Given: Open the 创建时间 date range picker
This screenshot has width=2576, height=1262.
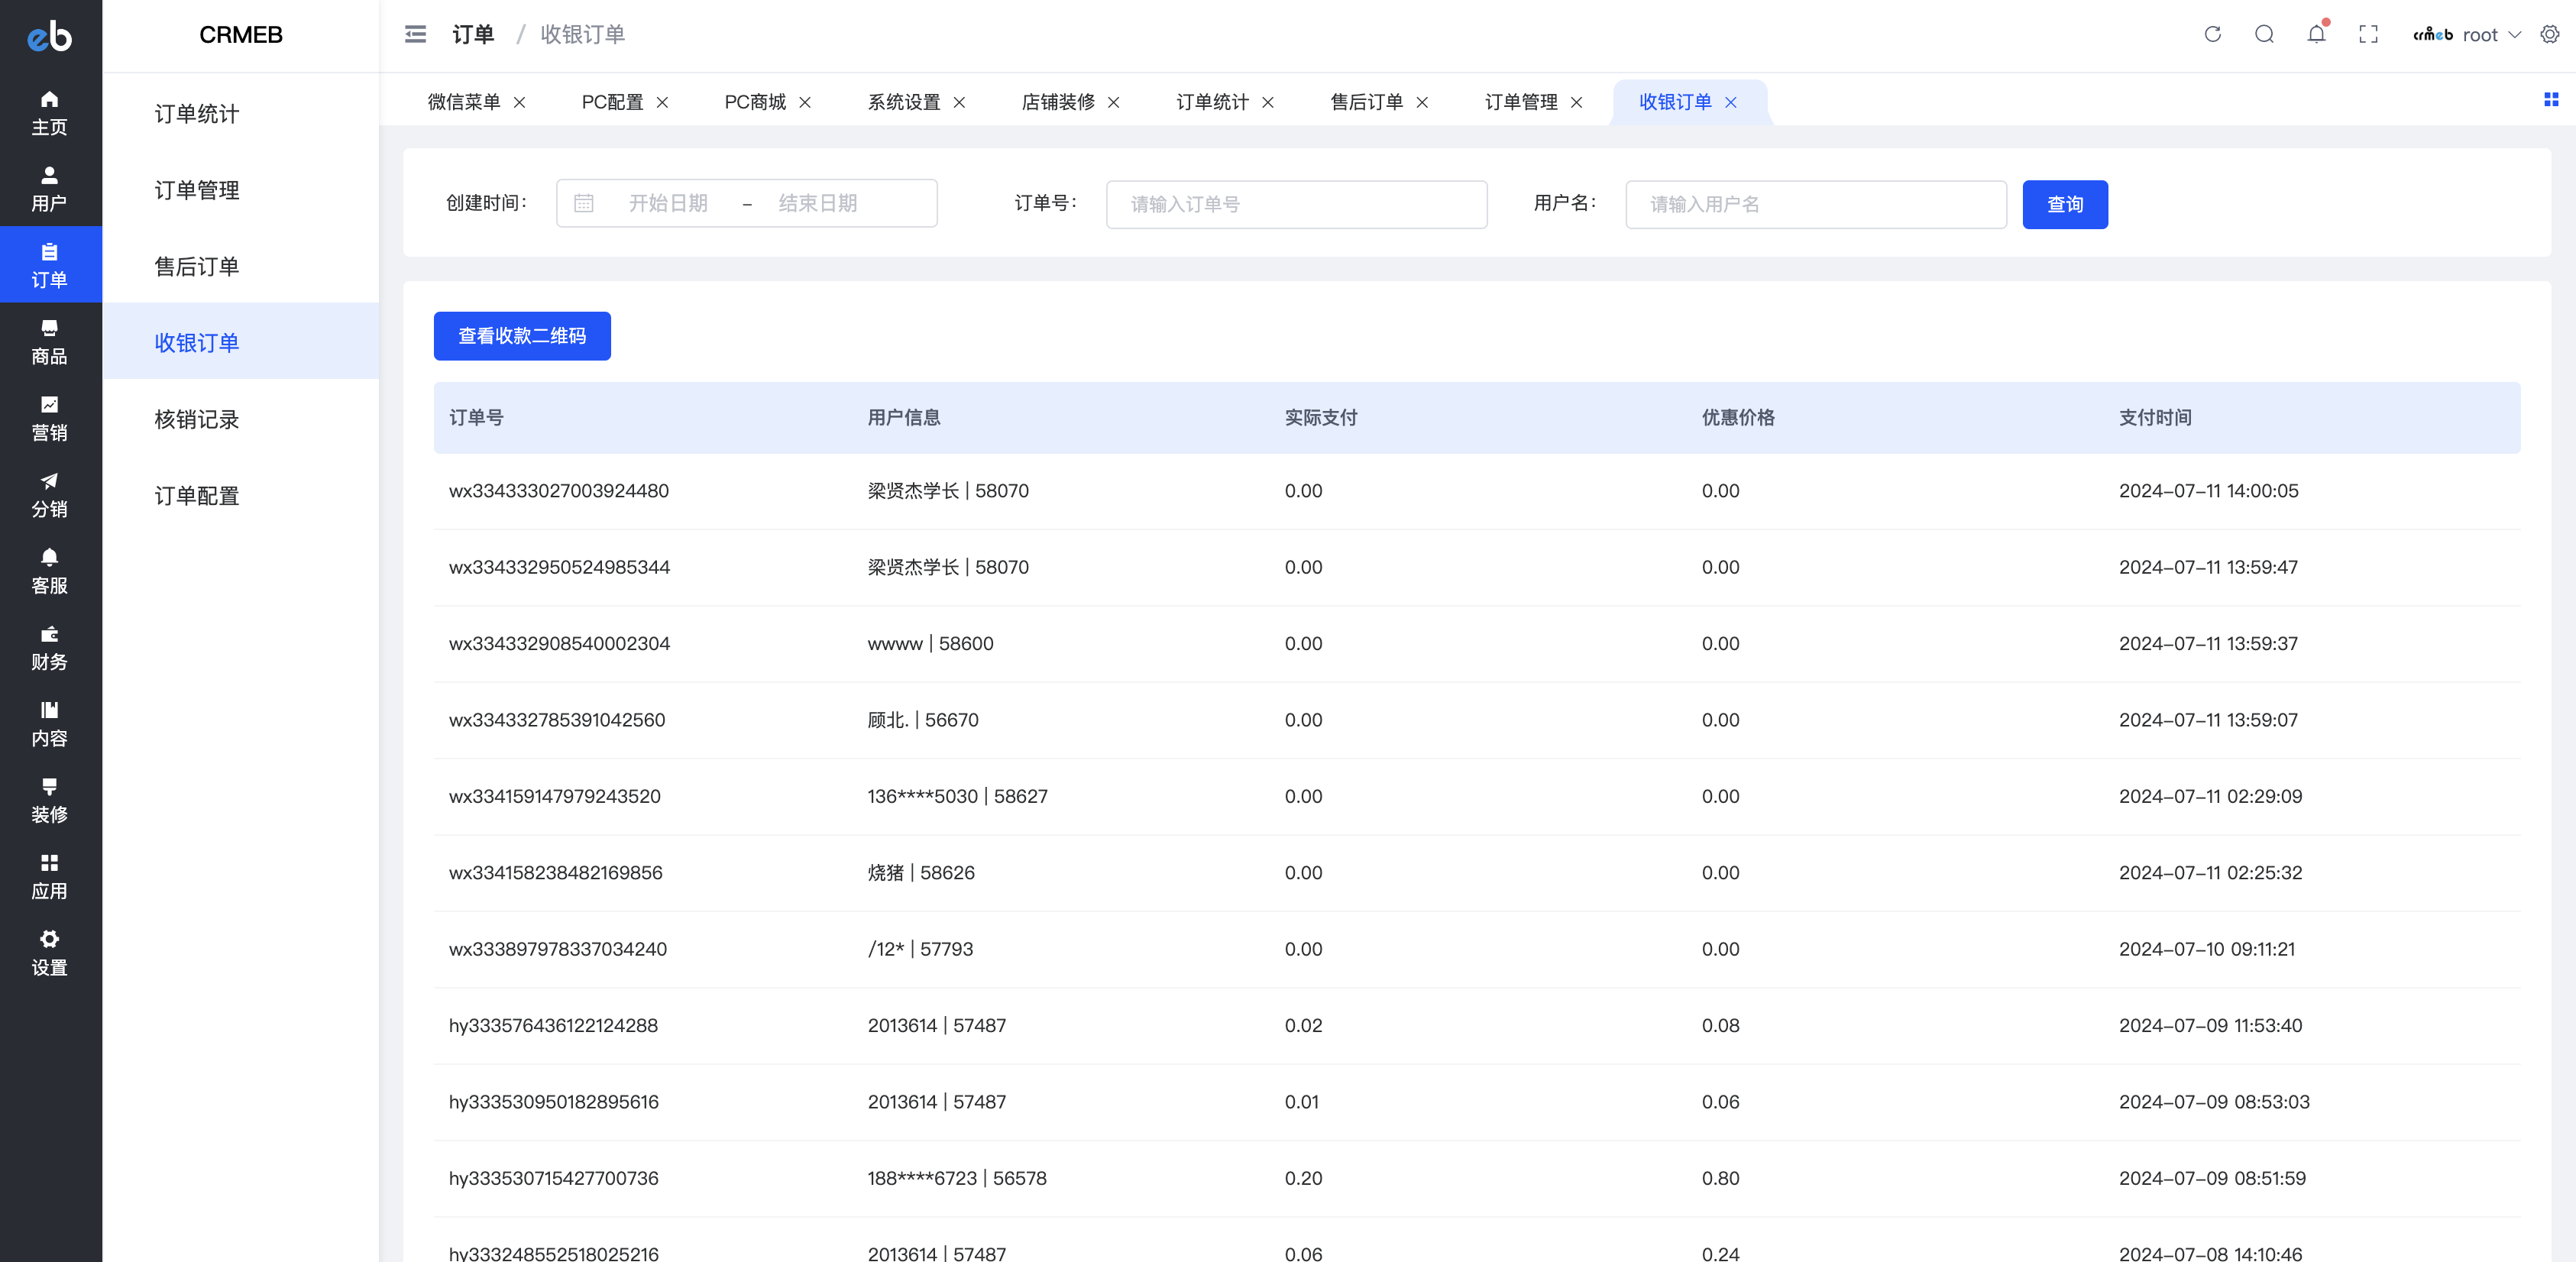Looking at the screenshot, I should pos(746,204).
